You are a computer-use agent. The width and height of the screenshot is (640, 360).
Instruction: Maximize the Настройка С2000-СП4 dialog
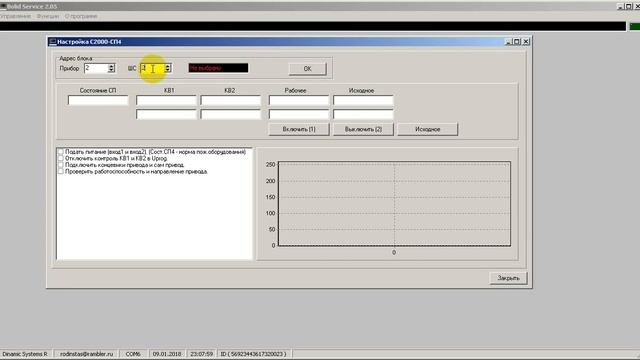[x=517, y=42]
